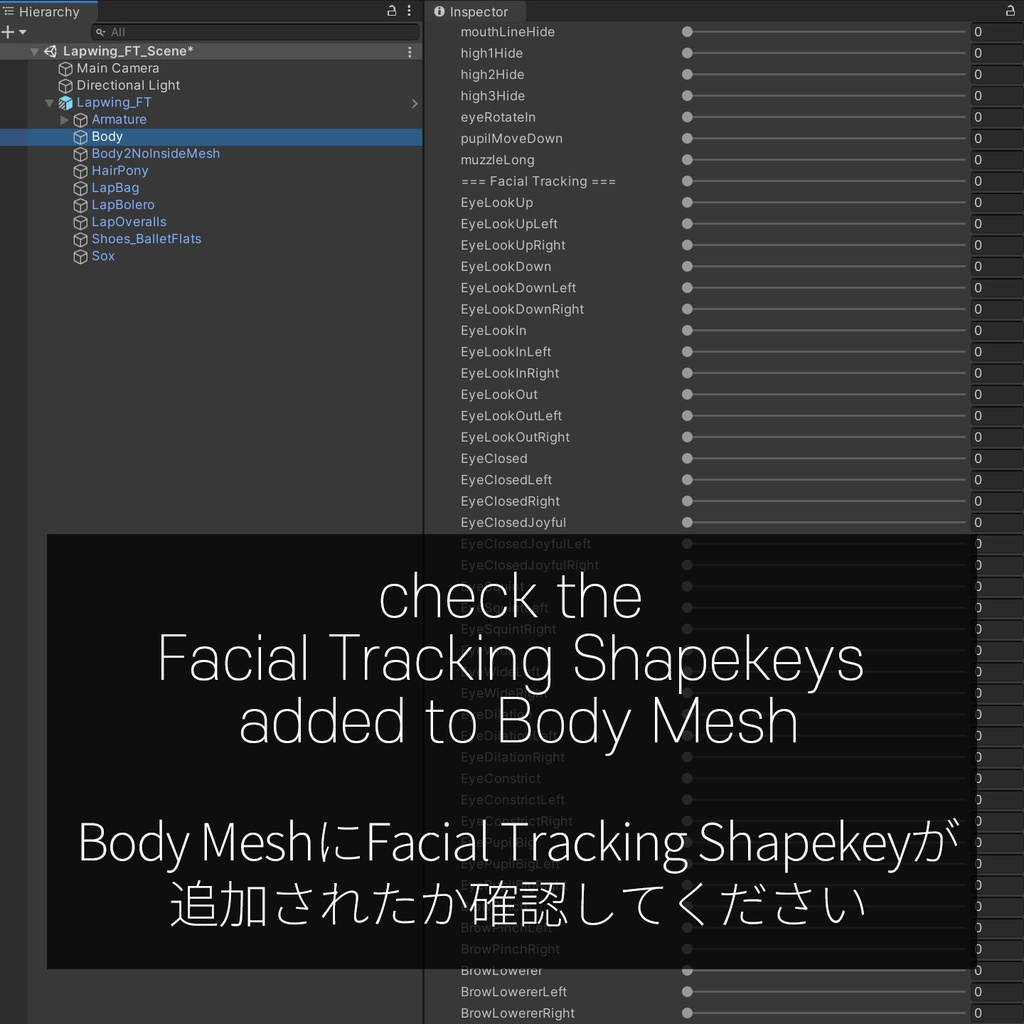Open Lapwing_FT prefab via its right arrow
This screenshot has height=1024, width=1024.
(414, 102)
